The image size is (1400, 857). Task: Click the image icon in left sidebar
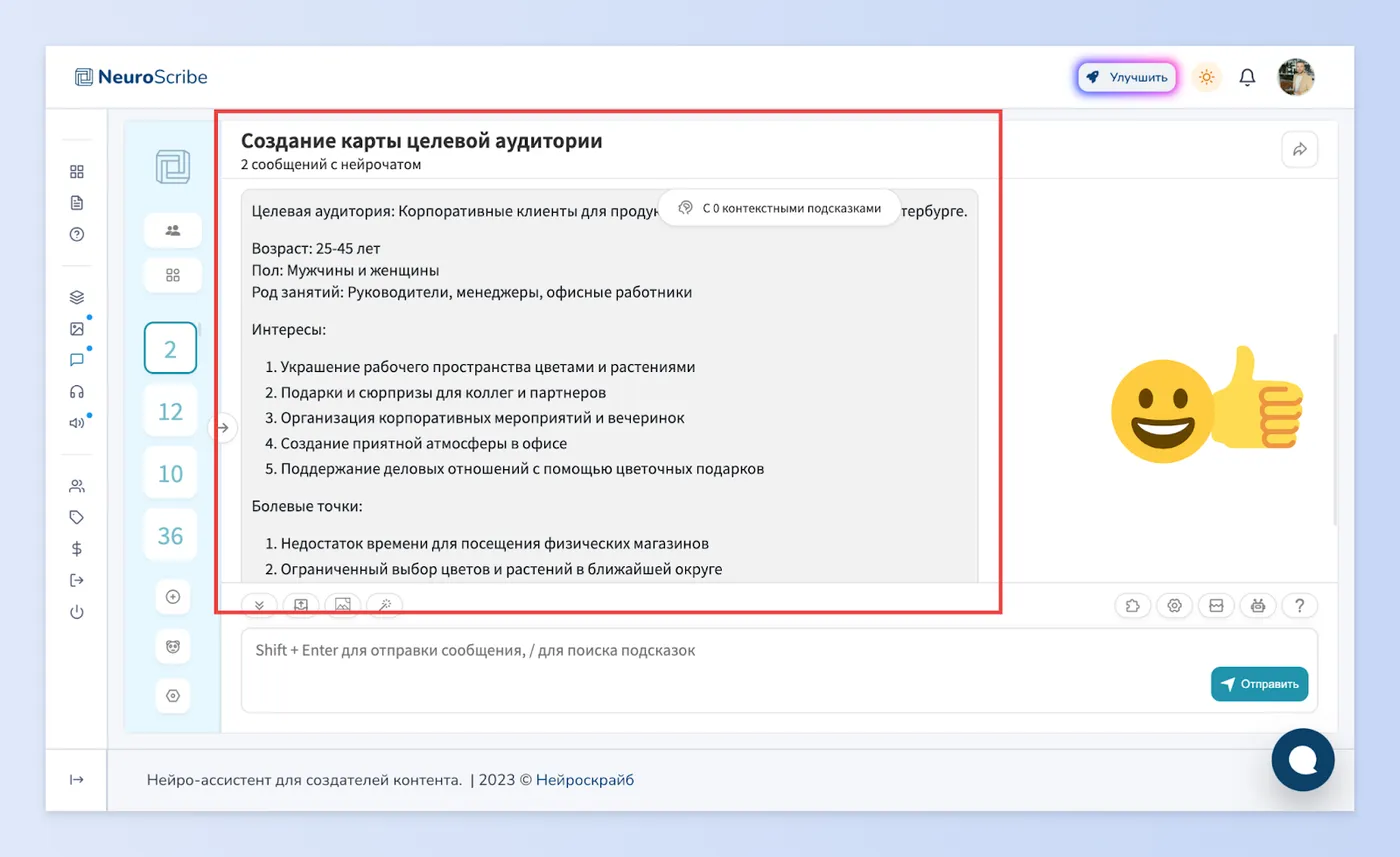pyautogui.click(x=77, y=328)
